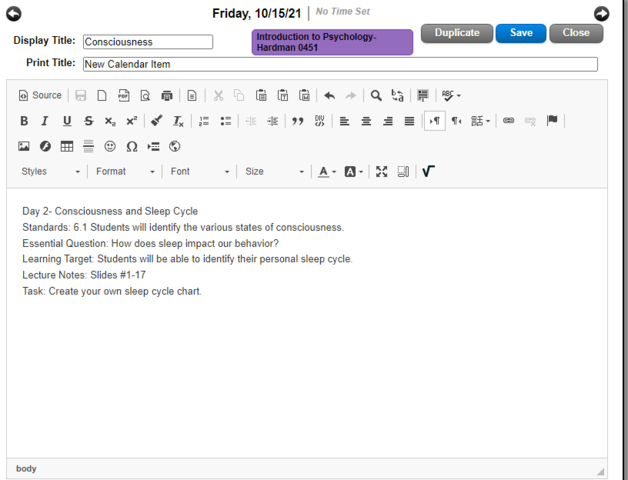Insert a horizontal line
628x480 pixels.
pos(89,146)
